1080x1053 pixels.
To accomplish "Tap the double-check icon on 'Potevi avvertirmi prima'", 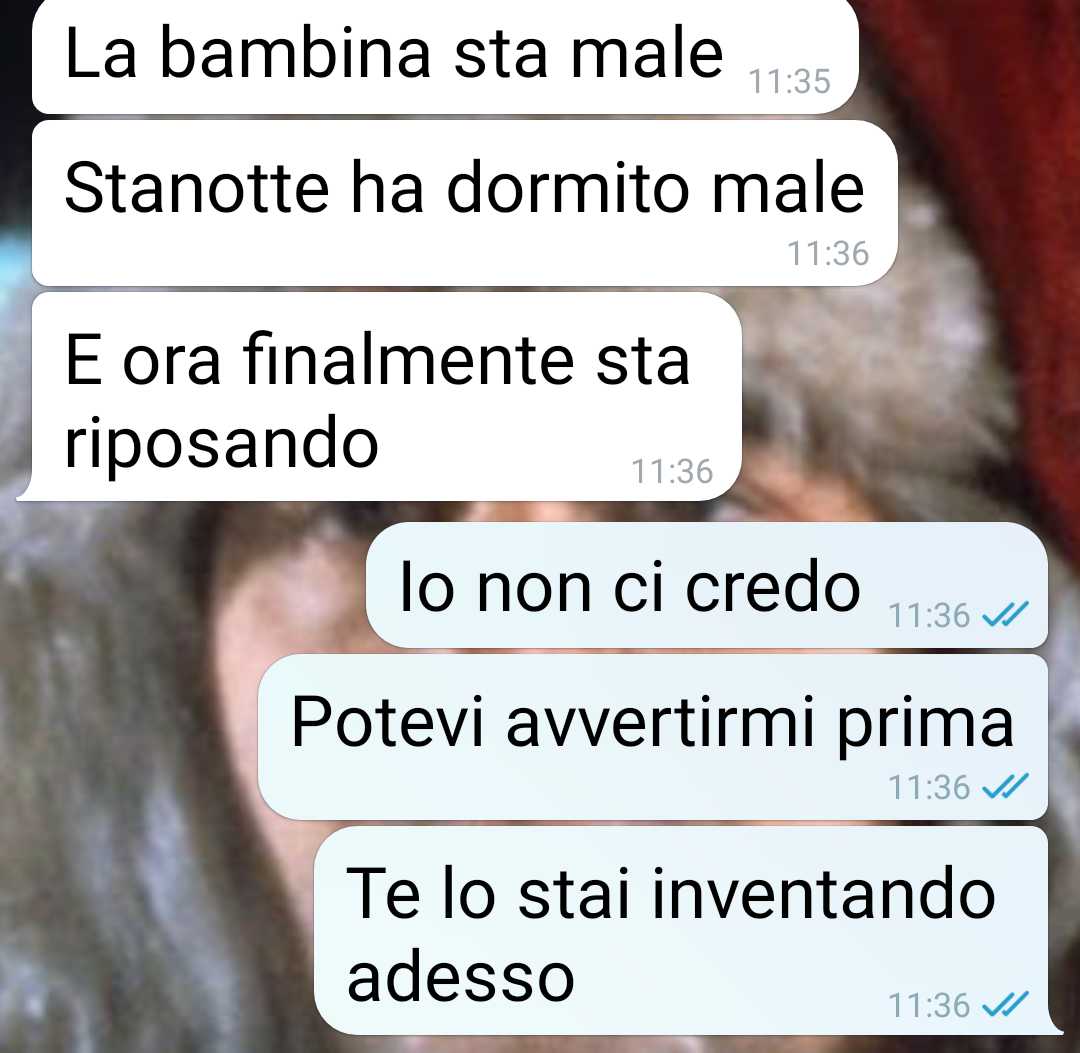I will tap(1005, 786).
